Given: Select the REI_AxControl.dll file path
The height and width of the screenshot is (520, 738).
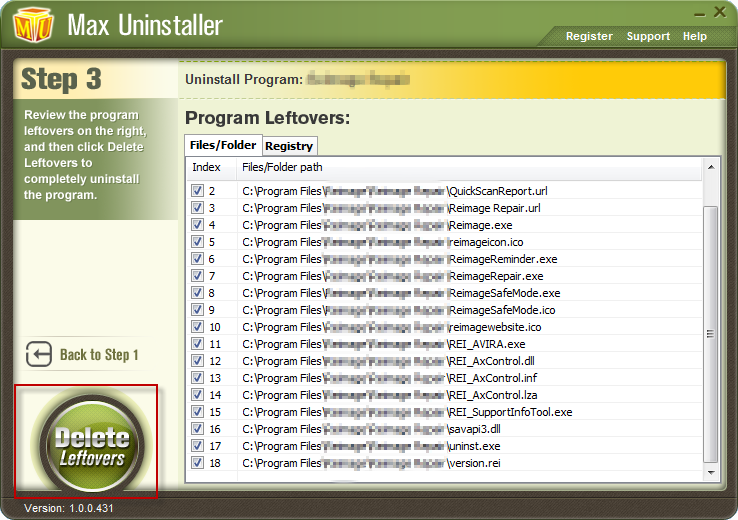Looking at the screenshot, I should tap(388, 361).
